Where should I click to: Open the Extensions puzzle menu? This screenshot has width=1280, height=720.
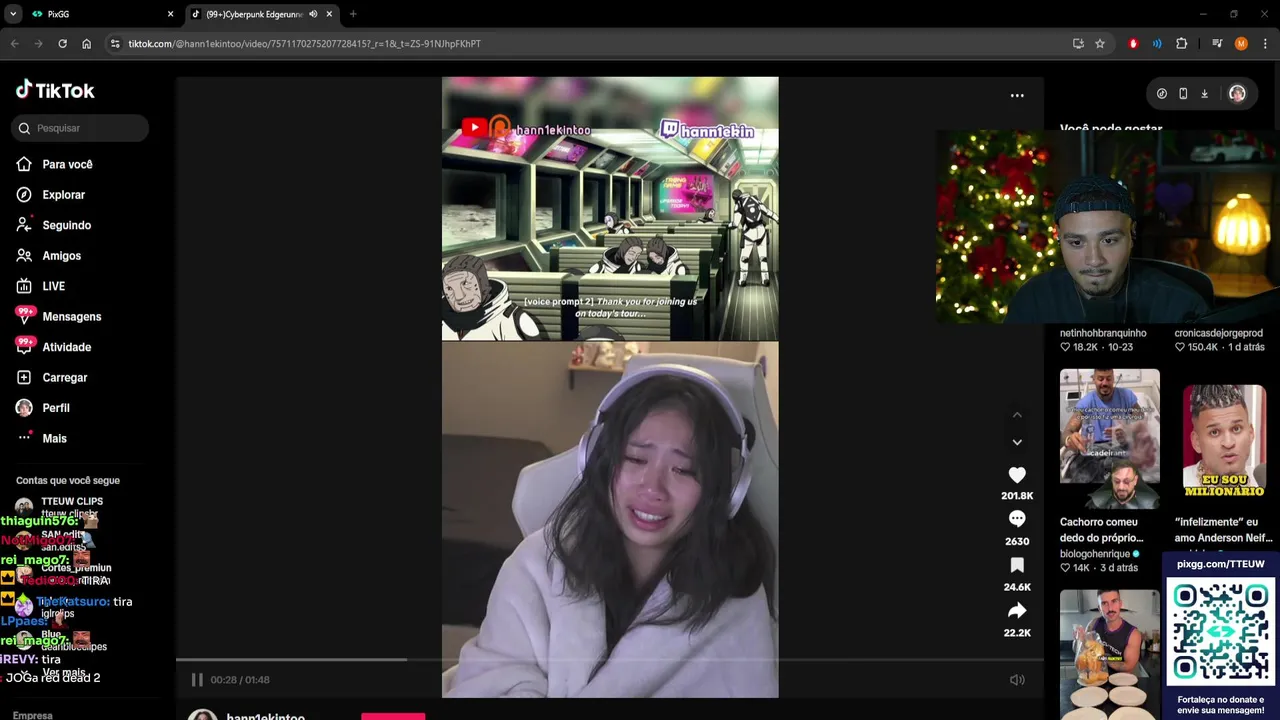[1181, 44]
